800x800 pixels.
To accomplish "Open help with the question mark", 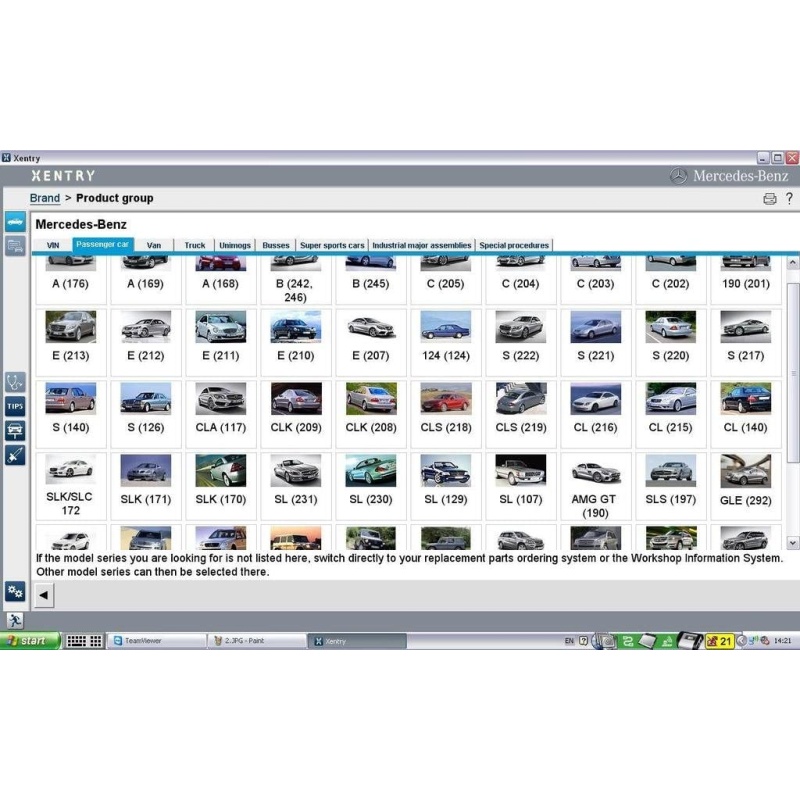I will coord(789,198).
